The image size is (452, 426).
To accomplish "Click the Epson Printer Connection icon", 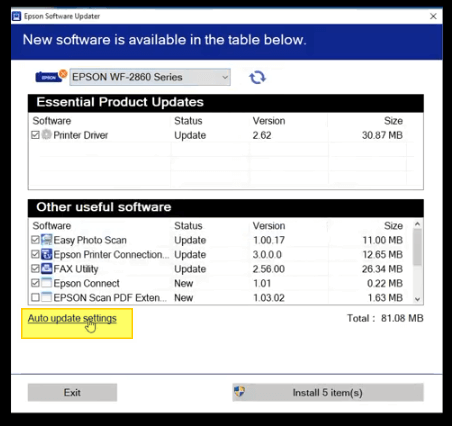I will tap(46, 254).
